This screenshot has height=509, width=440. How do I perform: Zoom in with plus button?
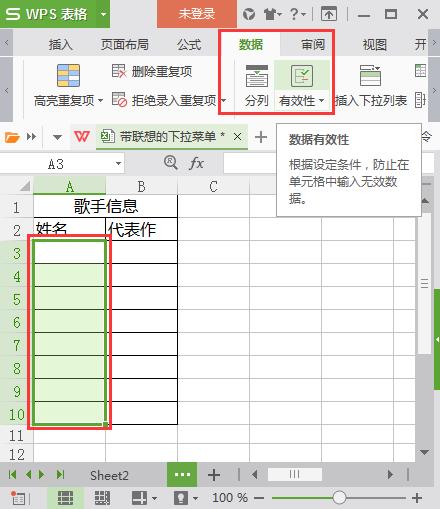click(x=417, y=498)
